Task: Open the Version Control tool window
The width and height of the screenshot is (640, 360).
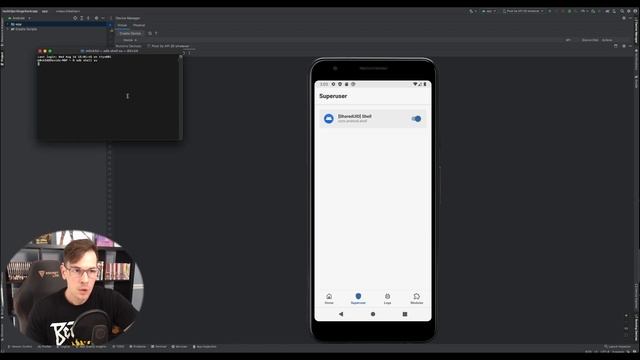Action: [x=20, y=347]
